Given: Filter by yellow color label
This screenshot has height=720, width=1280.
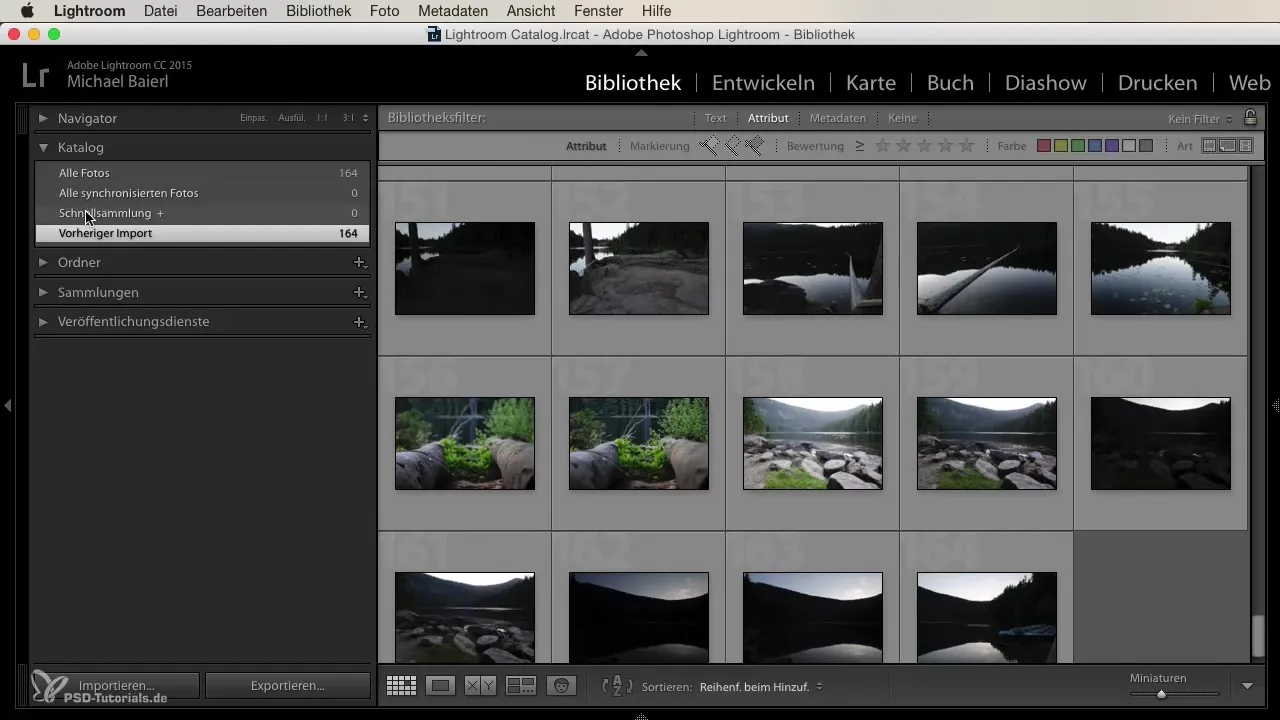Looking at the screenshot, I should click(1061, 146).
